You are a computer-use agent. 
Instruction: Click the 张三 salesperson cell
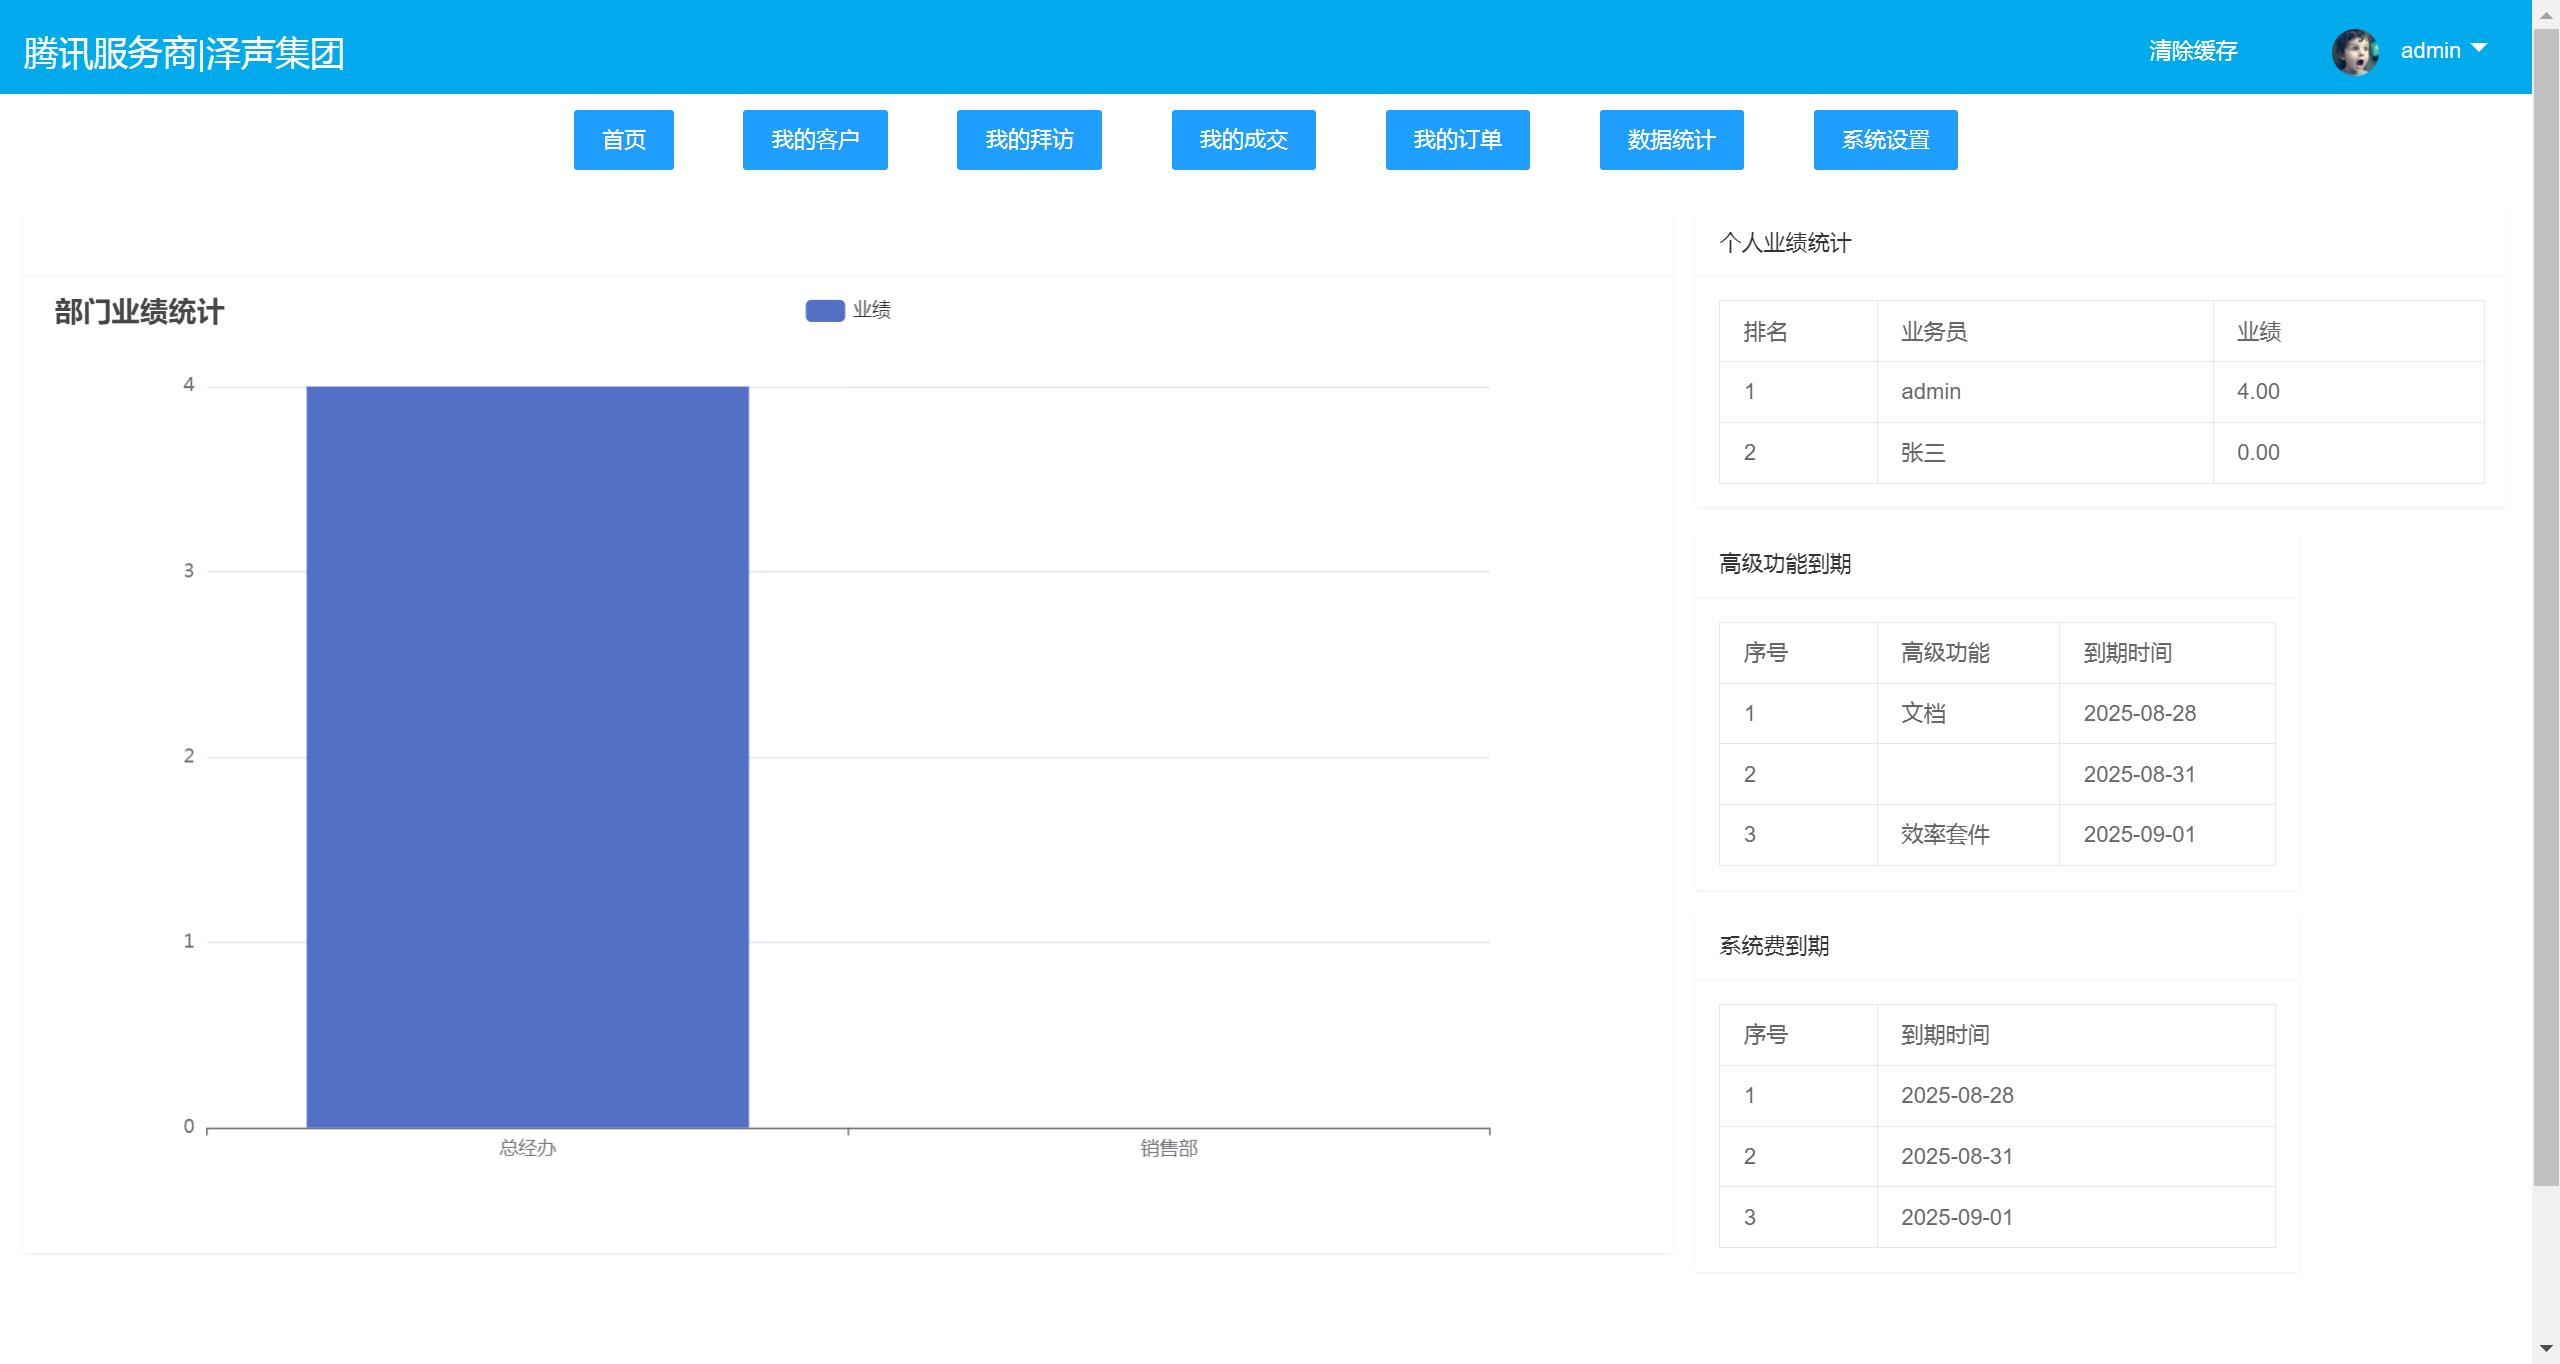click(2045, 453)
